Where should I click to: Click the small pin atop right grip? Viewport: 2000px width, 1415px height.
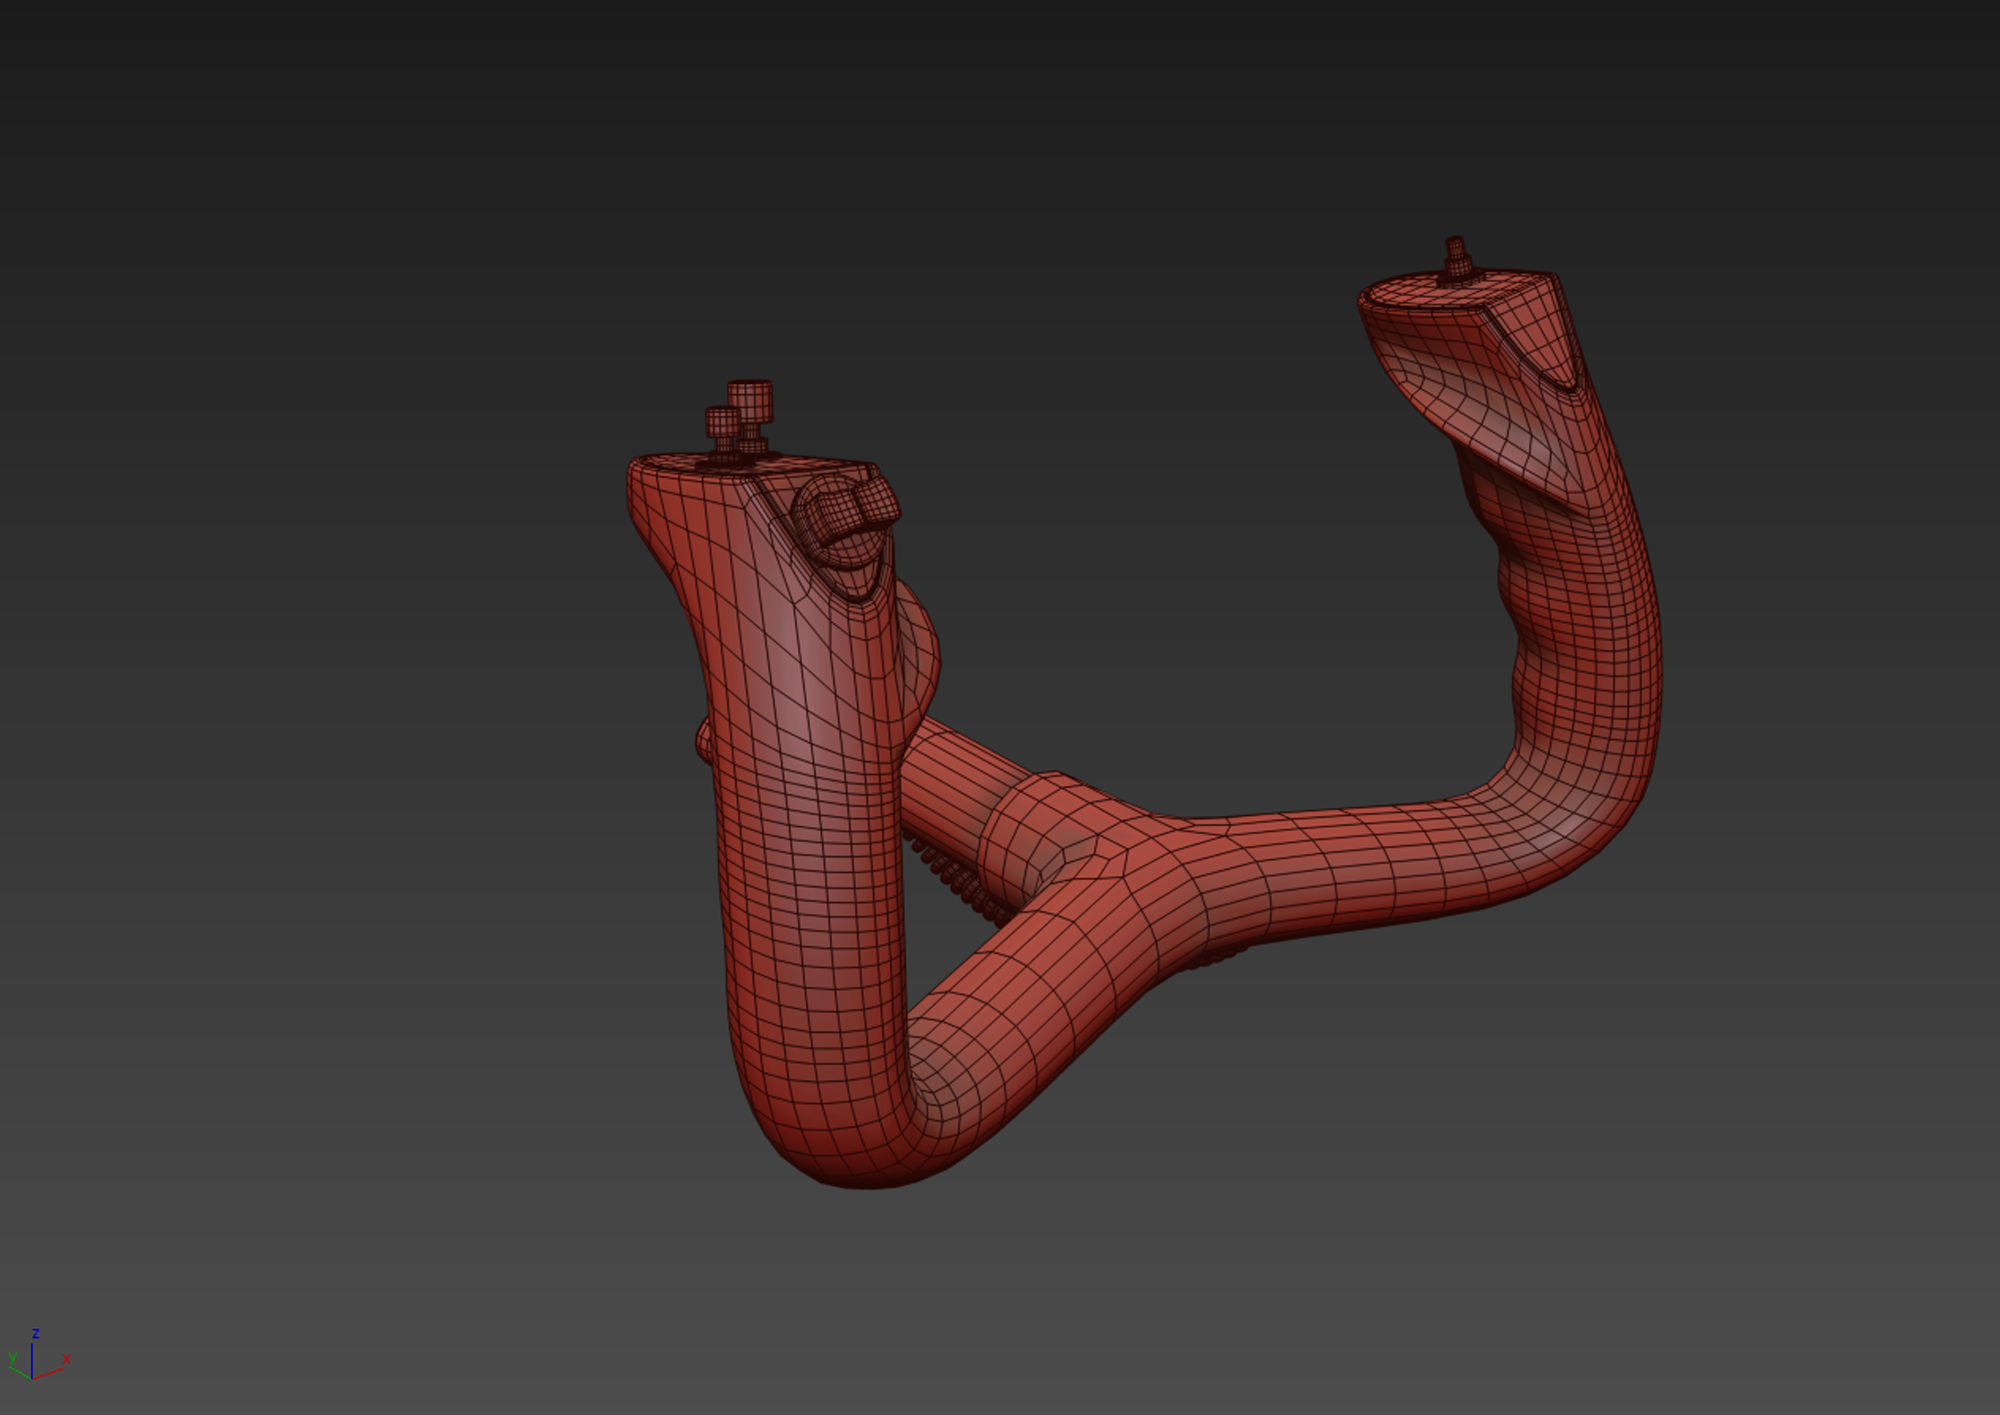tap(1456, 259)
